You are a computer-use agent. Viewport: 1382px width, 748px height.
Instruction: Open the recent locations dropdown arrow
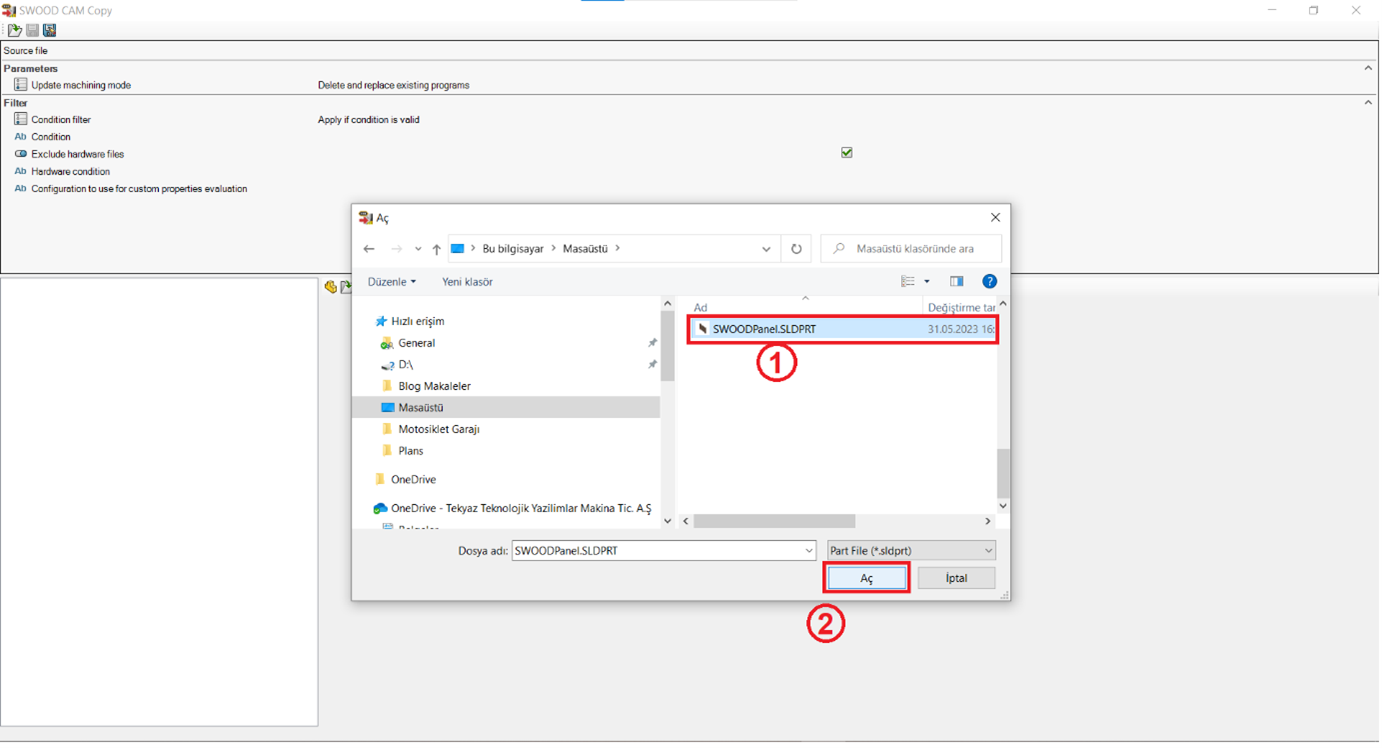click(418, 249)
